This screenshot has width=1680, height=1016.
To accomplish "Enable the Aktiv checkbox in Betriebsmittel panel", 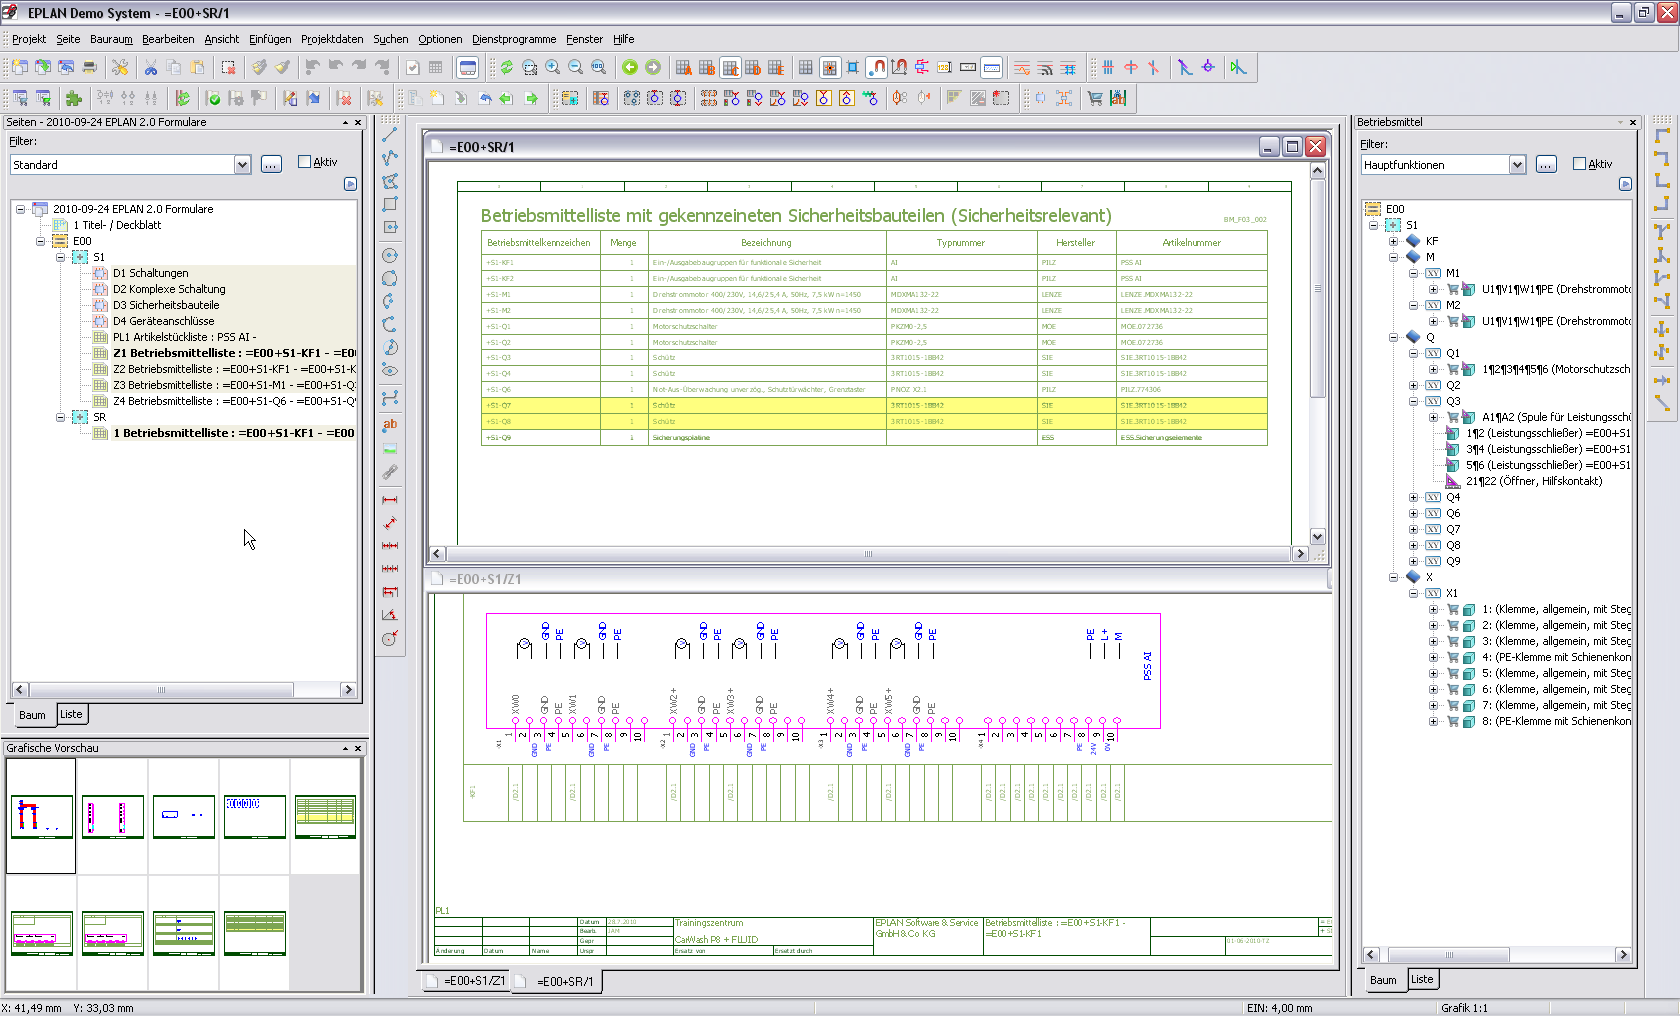I will click(x=1579, y=164).
